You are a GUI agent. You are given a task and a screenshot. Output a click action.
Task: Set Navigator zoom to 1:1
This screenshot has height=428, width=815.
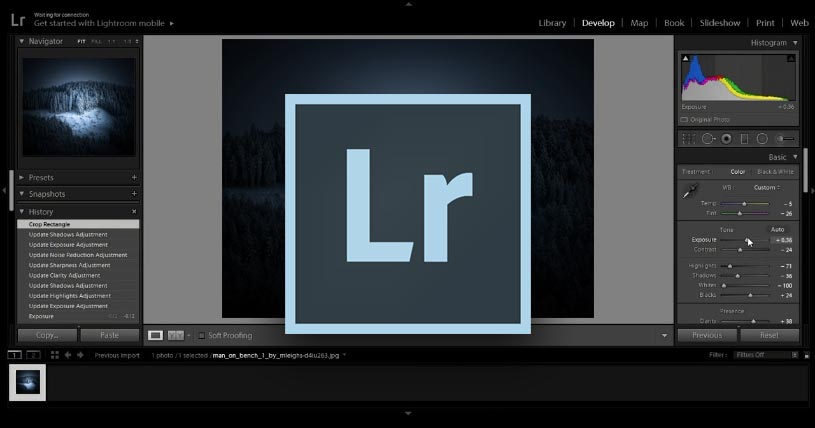click(111, 41)
